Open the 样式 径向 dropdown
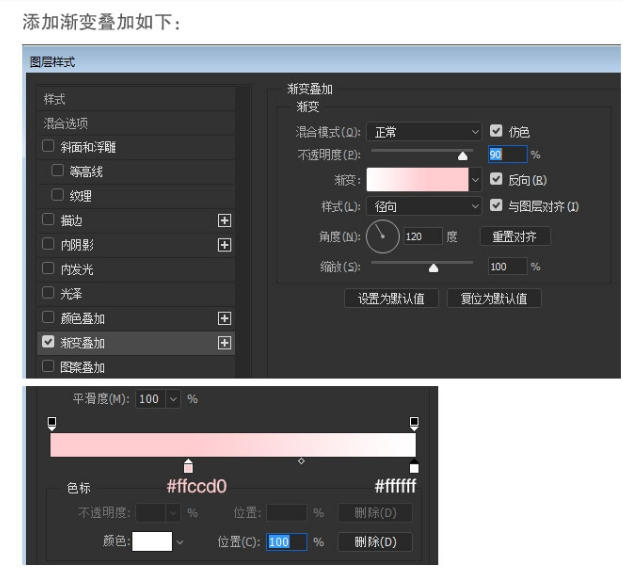 click(424, 206)
